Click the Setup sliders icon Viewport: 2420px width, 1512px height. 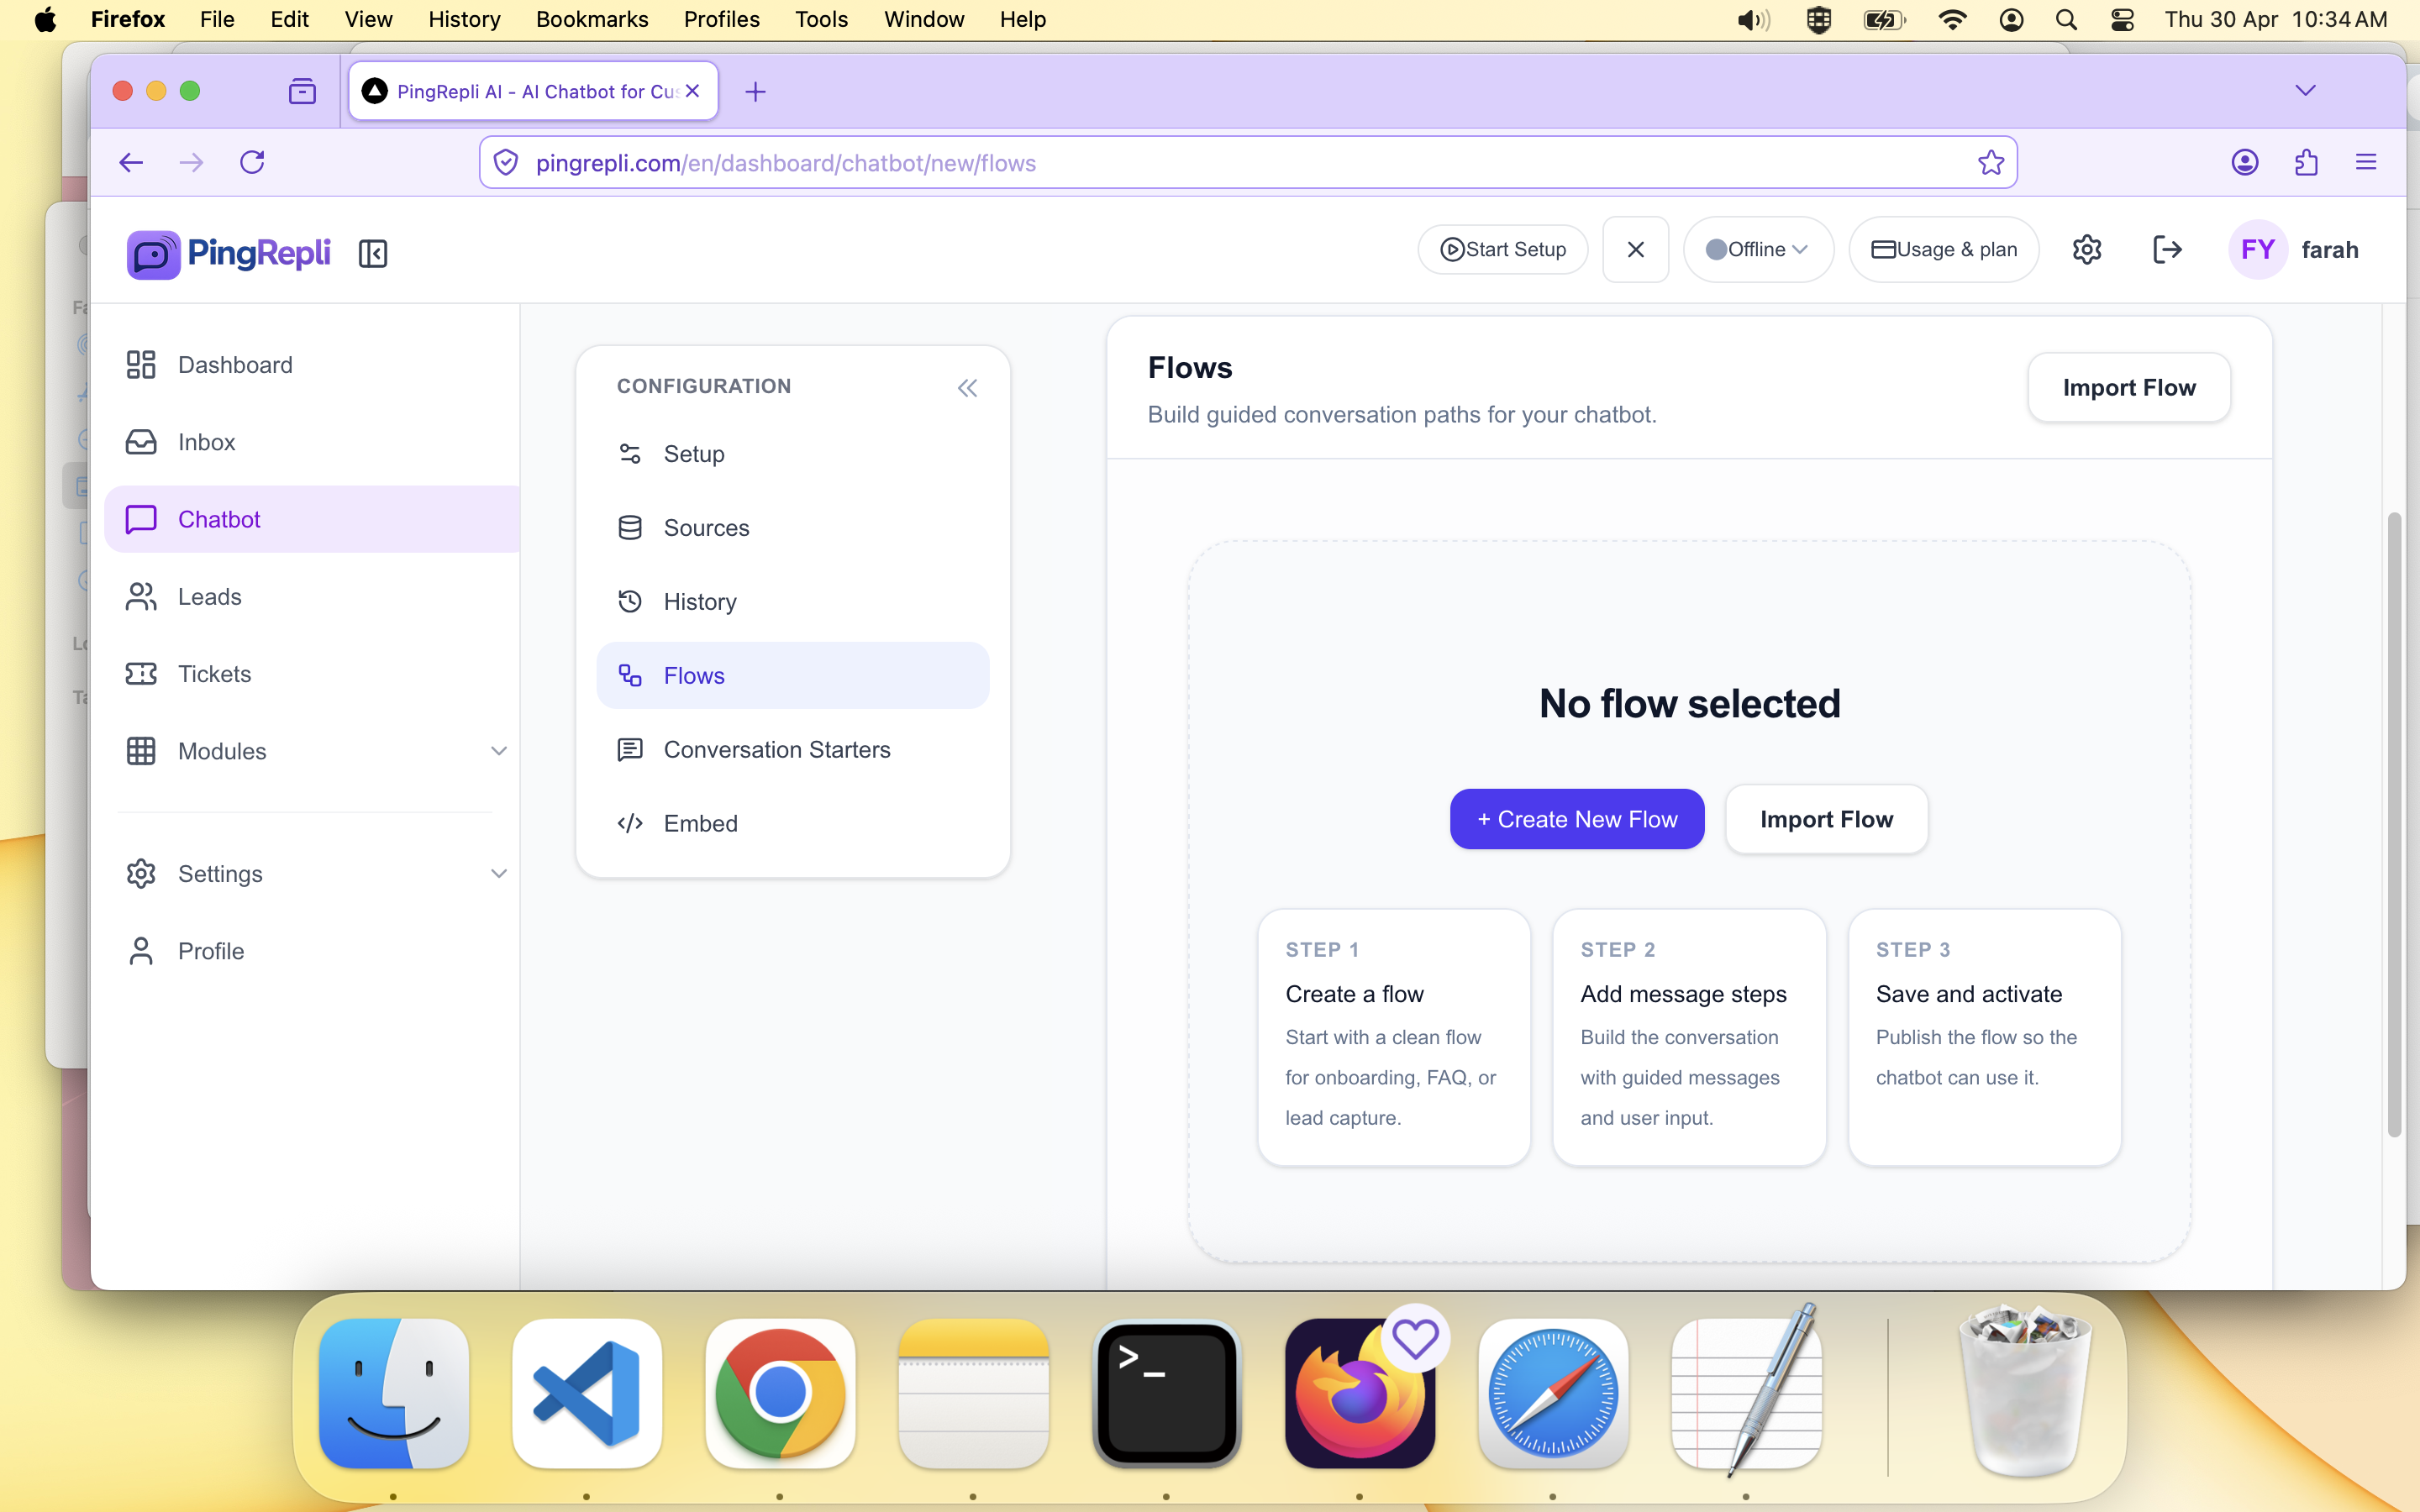[630, 454]
